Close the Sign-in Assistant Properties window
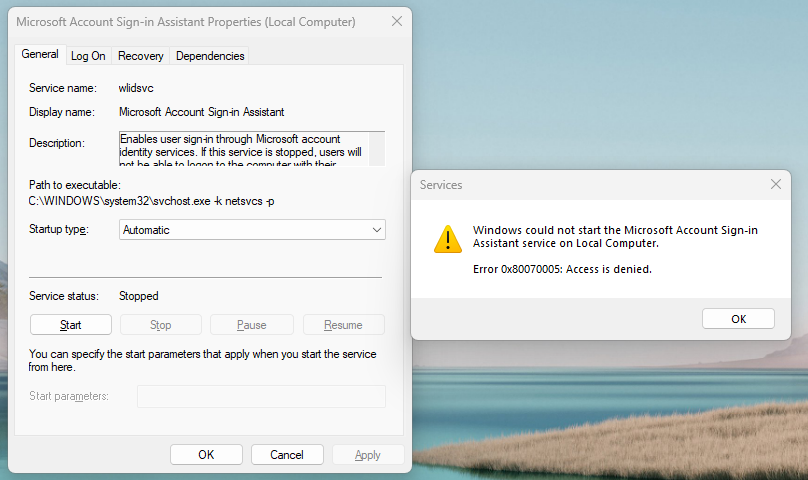 pos(397,21)
